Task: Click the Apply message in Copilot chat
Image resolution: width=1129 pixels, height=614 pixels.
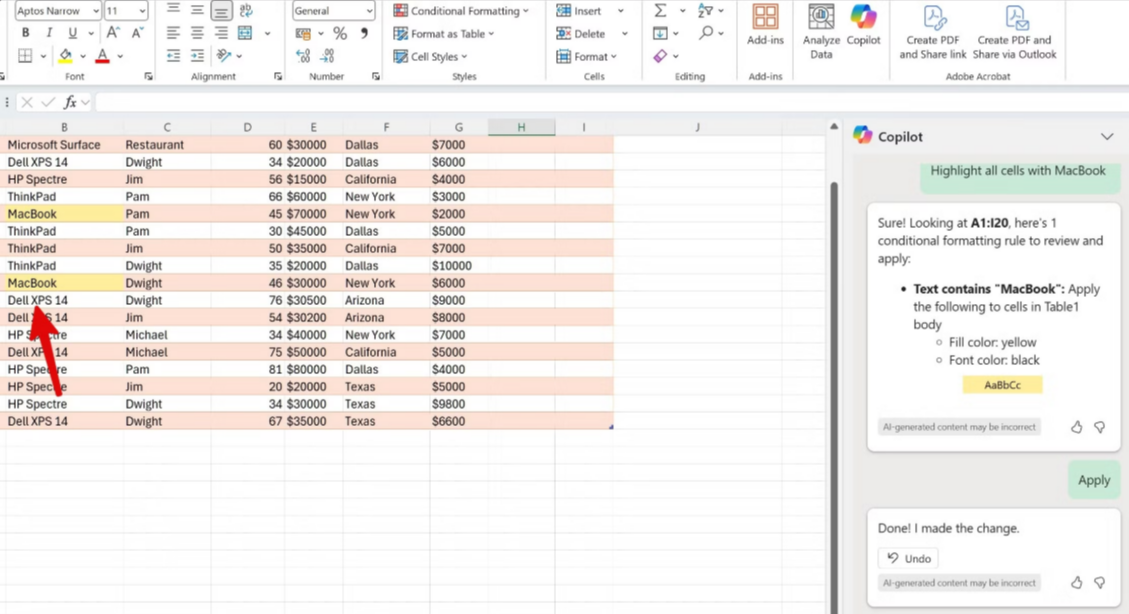Action: pos(1094,480)
